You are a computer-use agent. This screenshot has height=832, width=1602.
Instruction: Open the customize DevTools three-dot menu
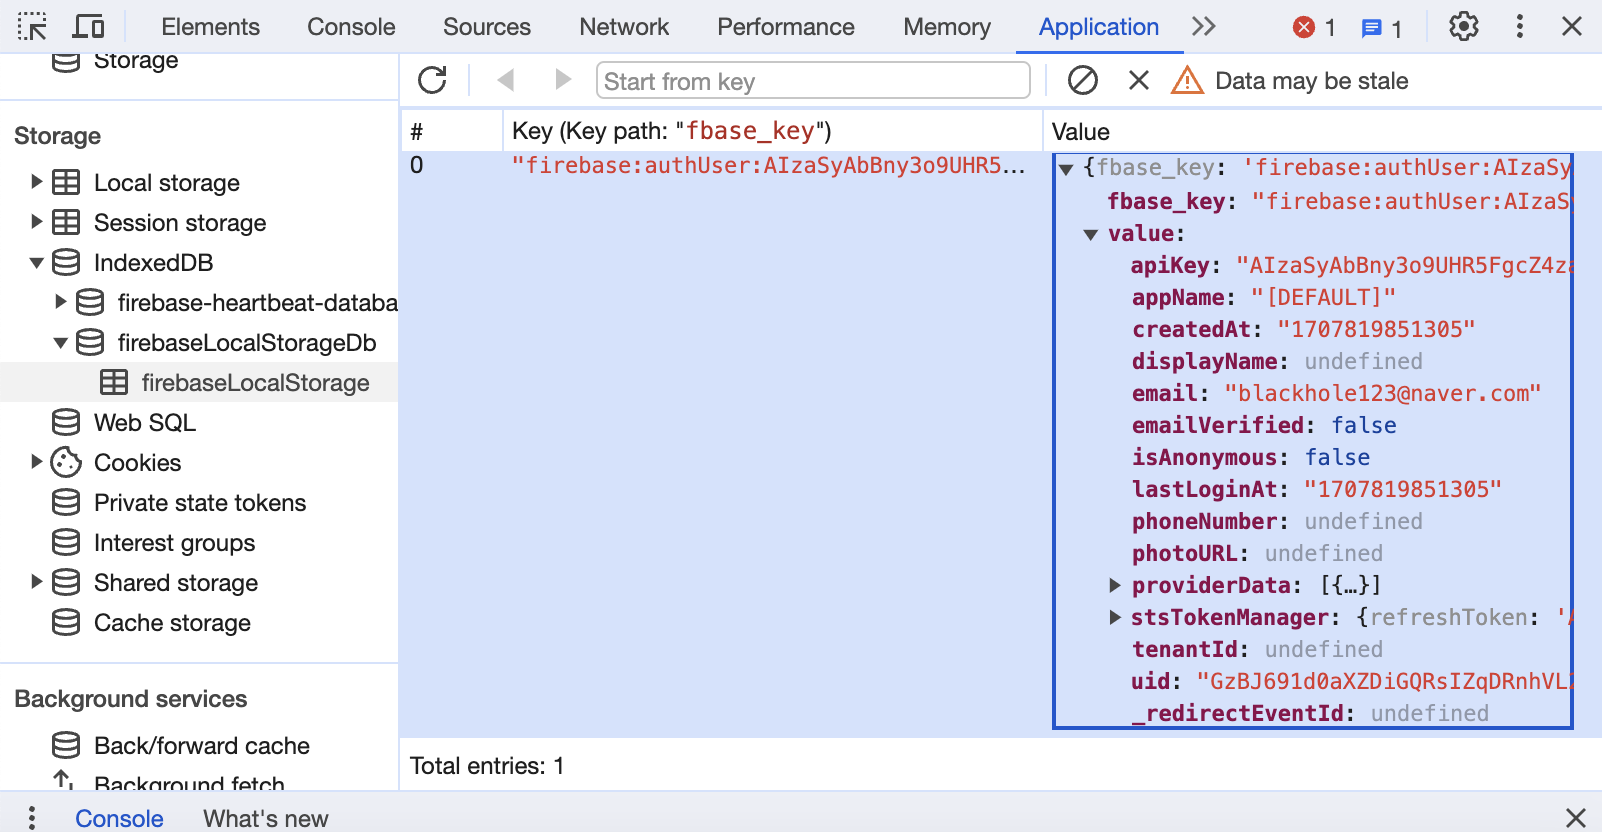click(1520, 26)
